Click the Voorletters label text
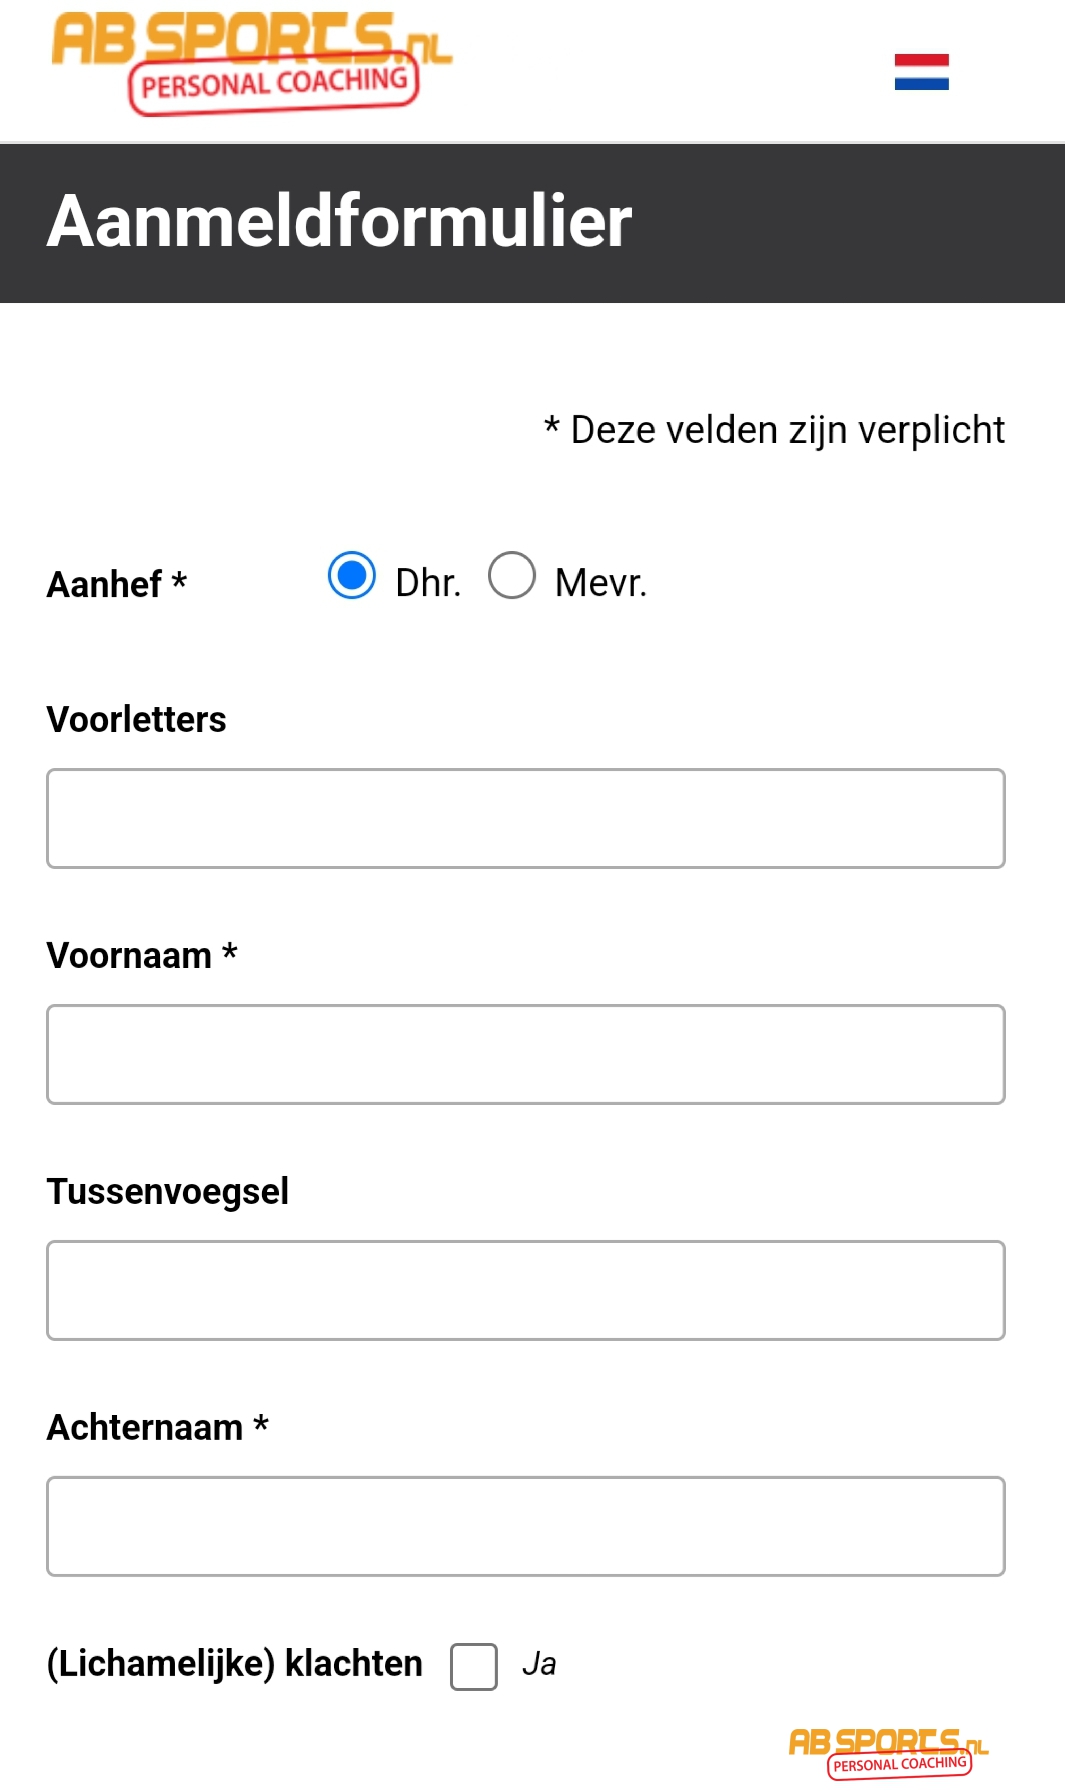1065x1791 pixels. [137, 719]
